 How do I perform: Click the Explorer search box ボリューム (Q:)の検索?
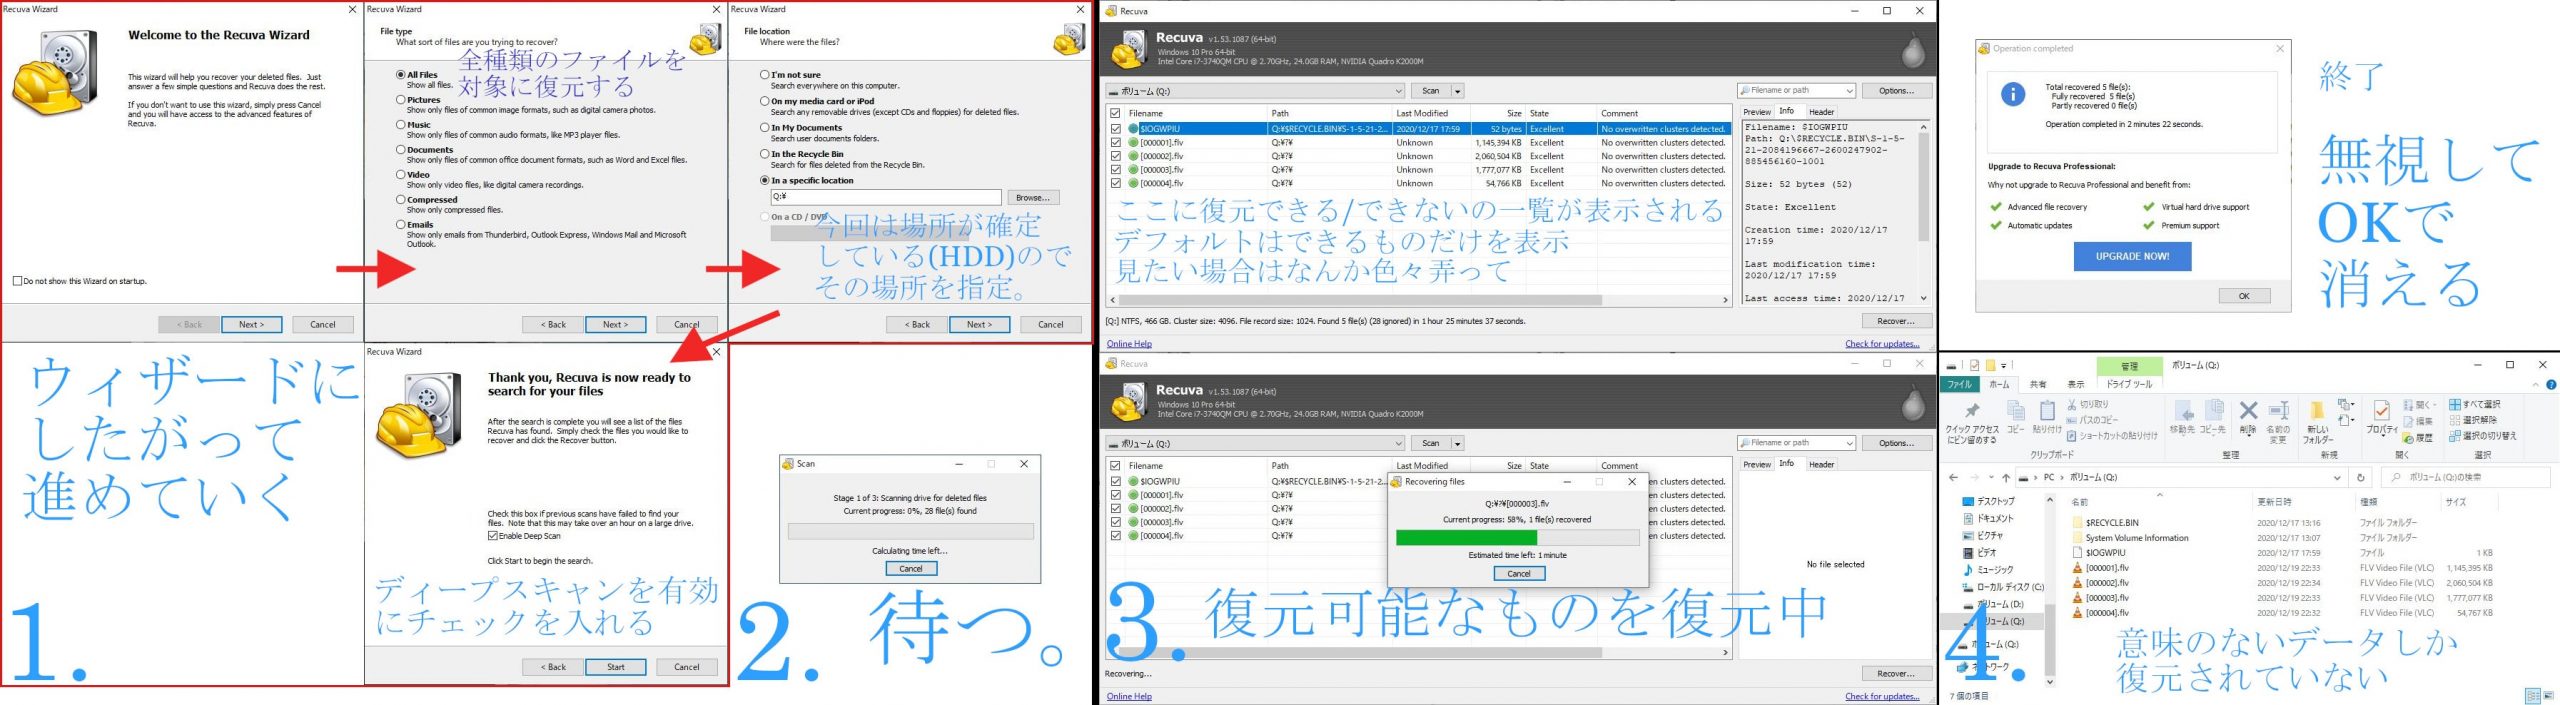(x=2465, y=477)
